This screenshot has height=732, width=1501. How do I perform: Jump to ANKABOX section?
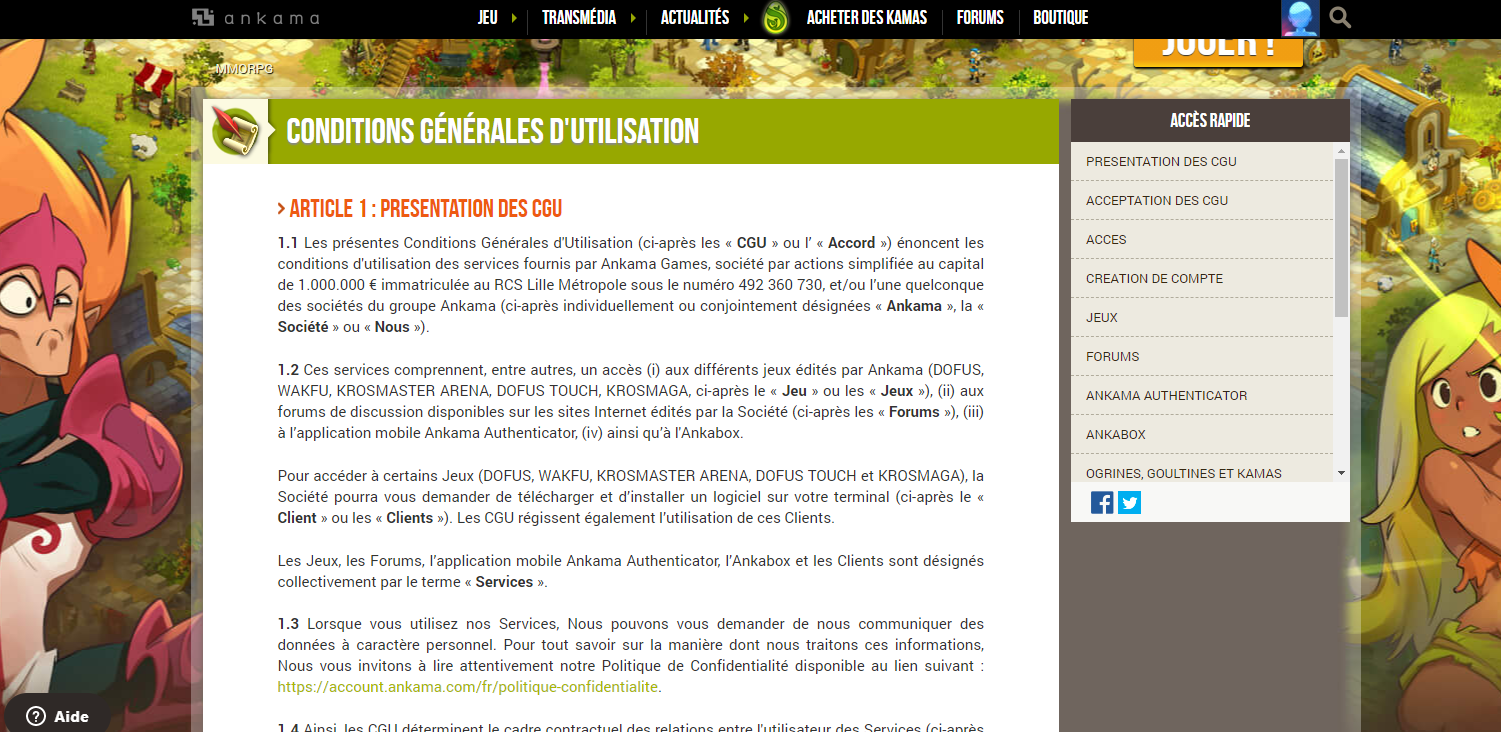1202,434
